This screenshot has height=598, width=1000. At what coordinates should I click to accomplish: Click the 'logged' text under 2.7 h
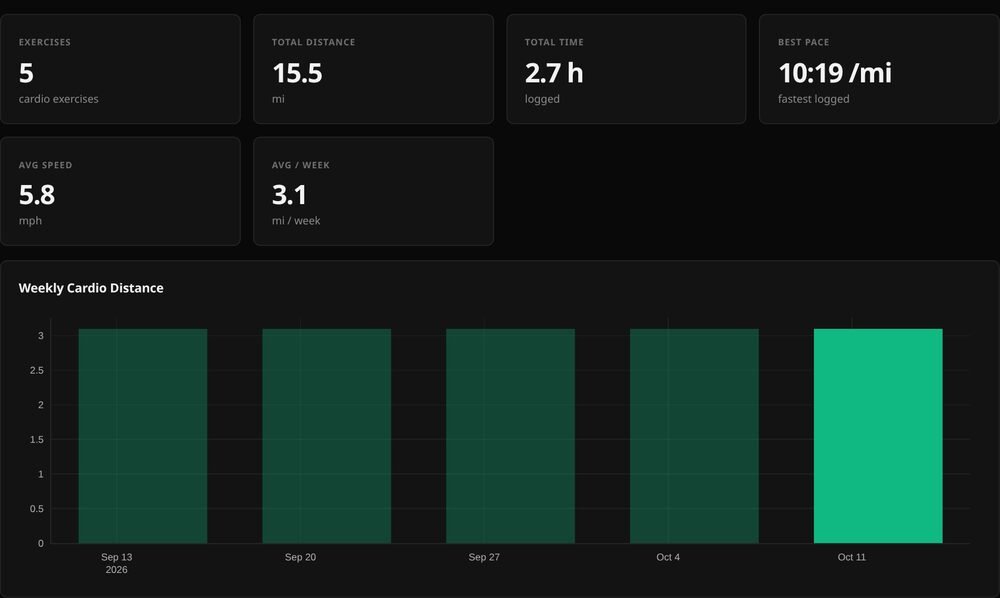[x=542, y=99]
